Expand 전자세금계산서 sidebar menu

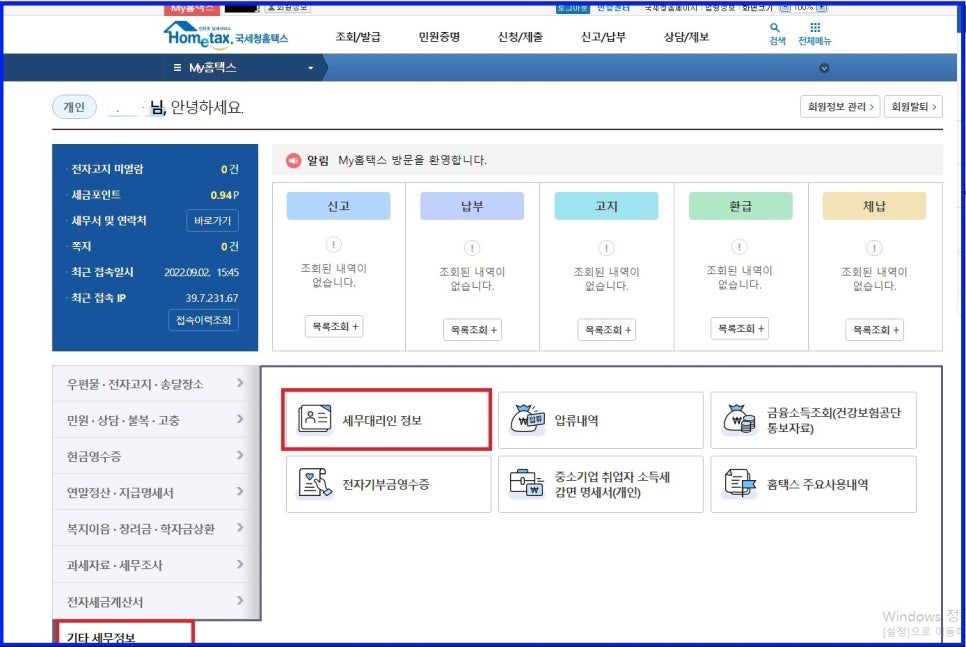152,601
